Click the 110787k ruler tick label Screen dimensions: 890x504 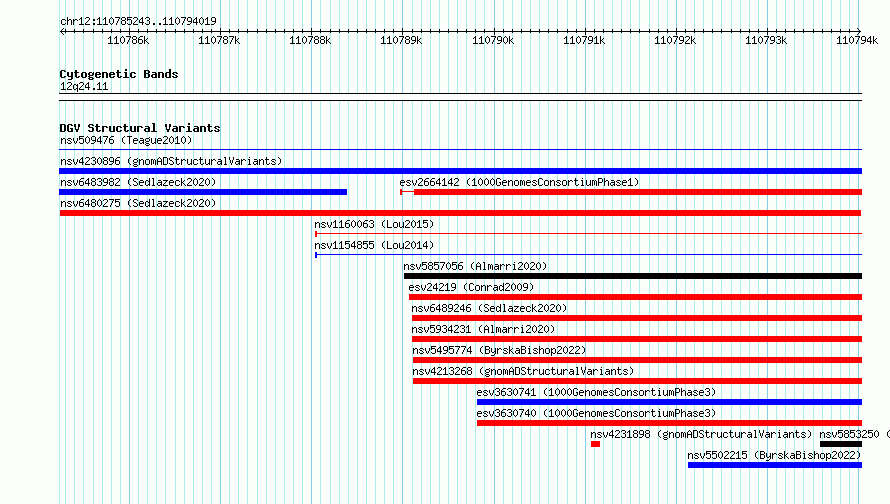[219, 40]
